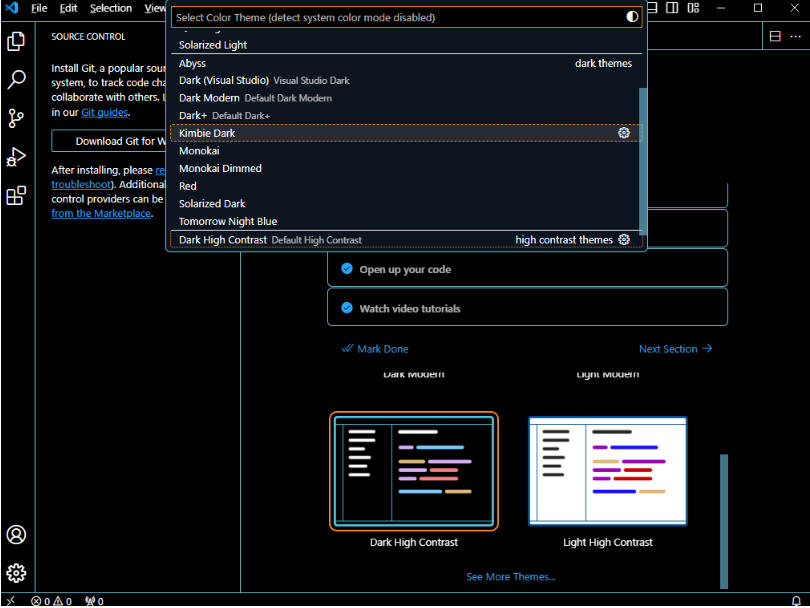Open the Explorer sidebar icon

[16, 40]
